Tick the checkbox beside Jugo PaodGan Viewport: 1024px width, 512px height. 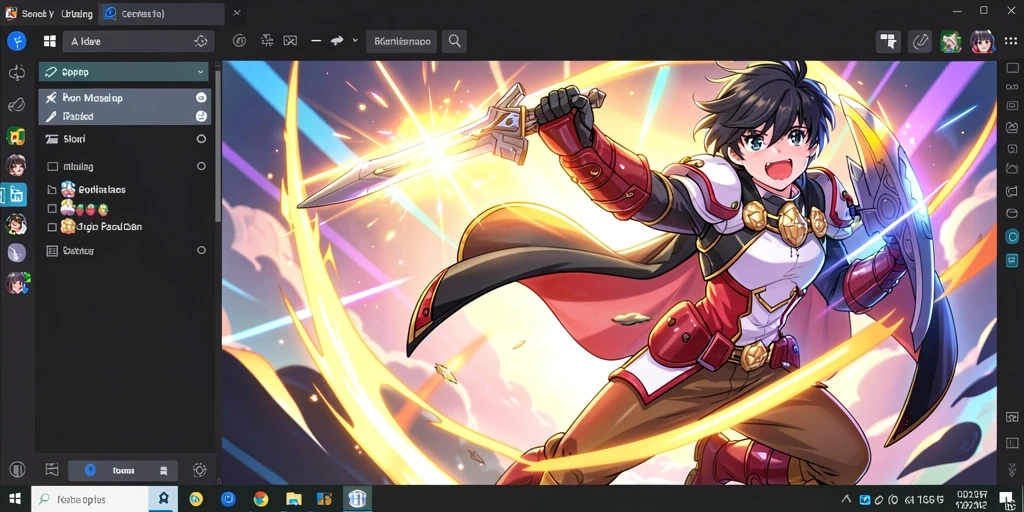click(52, 227)
